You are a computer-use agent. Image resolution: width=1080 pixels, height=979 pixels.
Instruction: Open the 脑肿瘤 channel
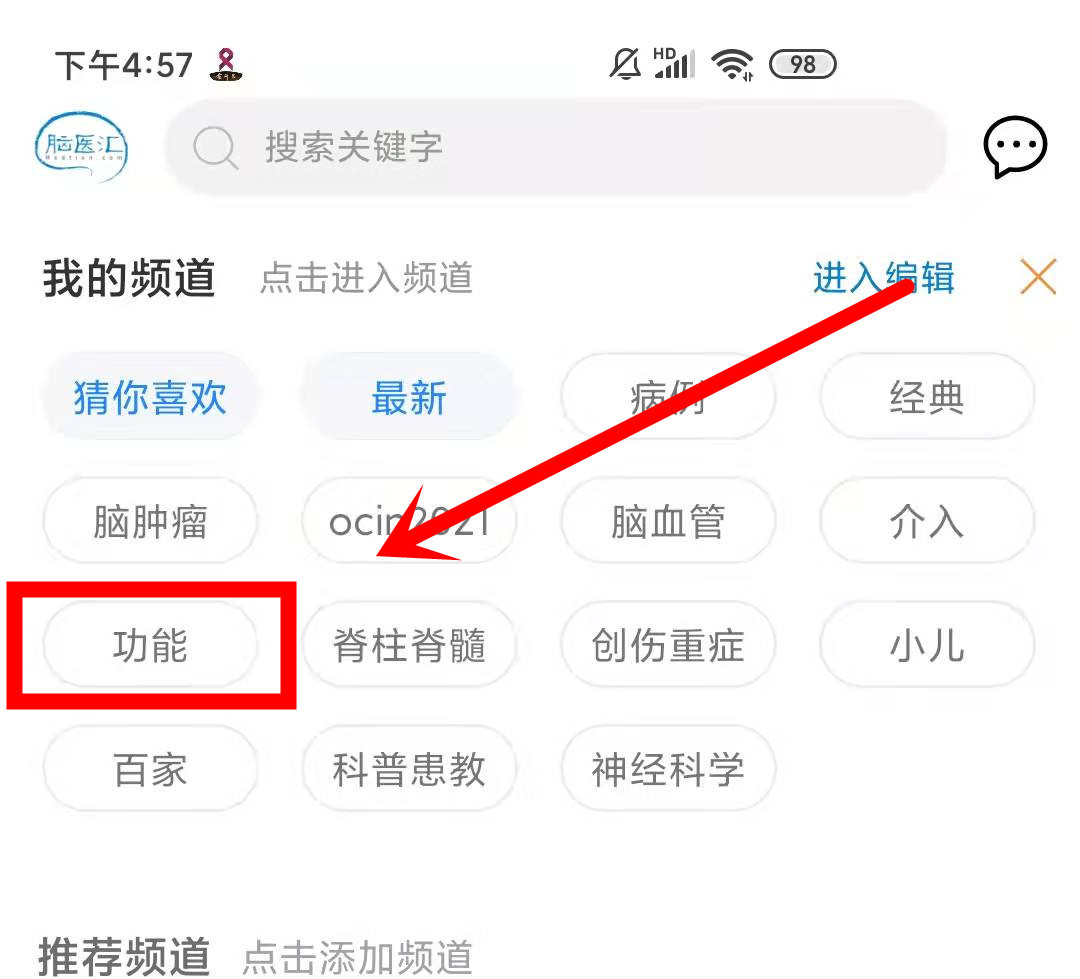(150, 522)
